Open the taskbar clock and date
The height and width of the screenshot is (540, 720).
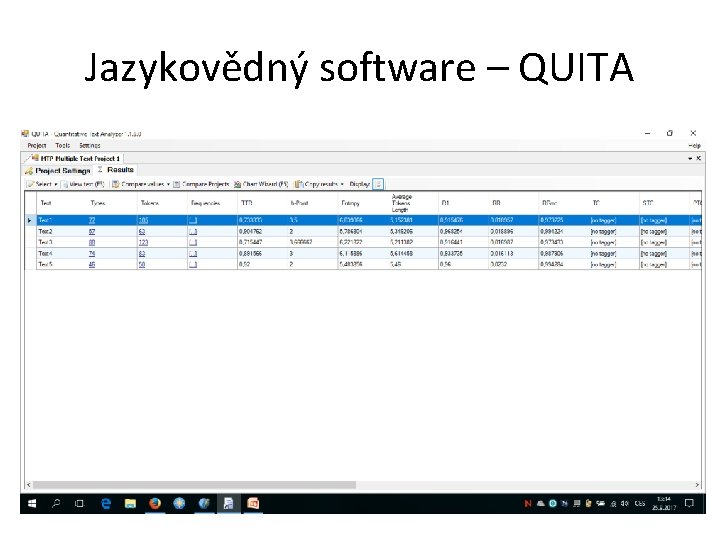point(664,504)
